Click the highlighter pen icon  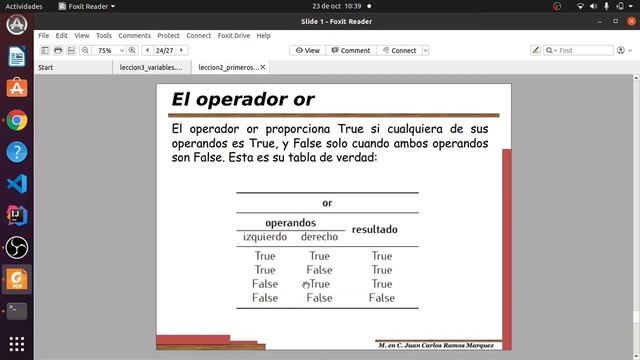coord(536,50)
